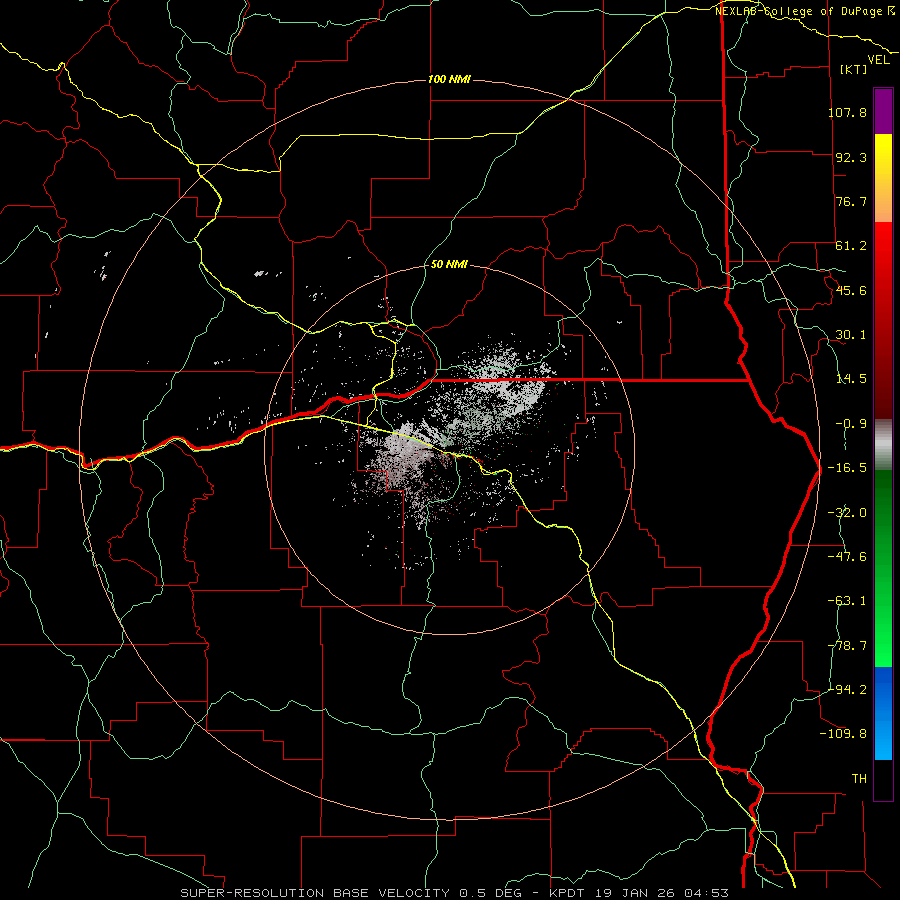The width and height of the screenshot is (900, 900).
Task: Click the purple segment of color bar
Action: (883, 112)
